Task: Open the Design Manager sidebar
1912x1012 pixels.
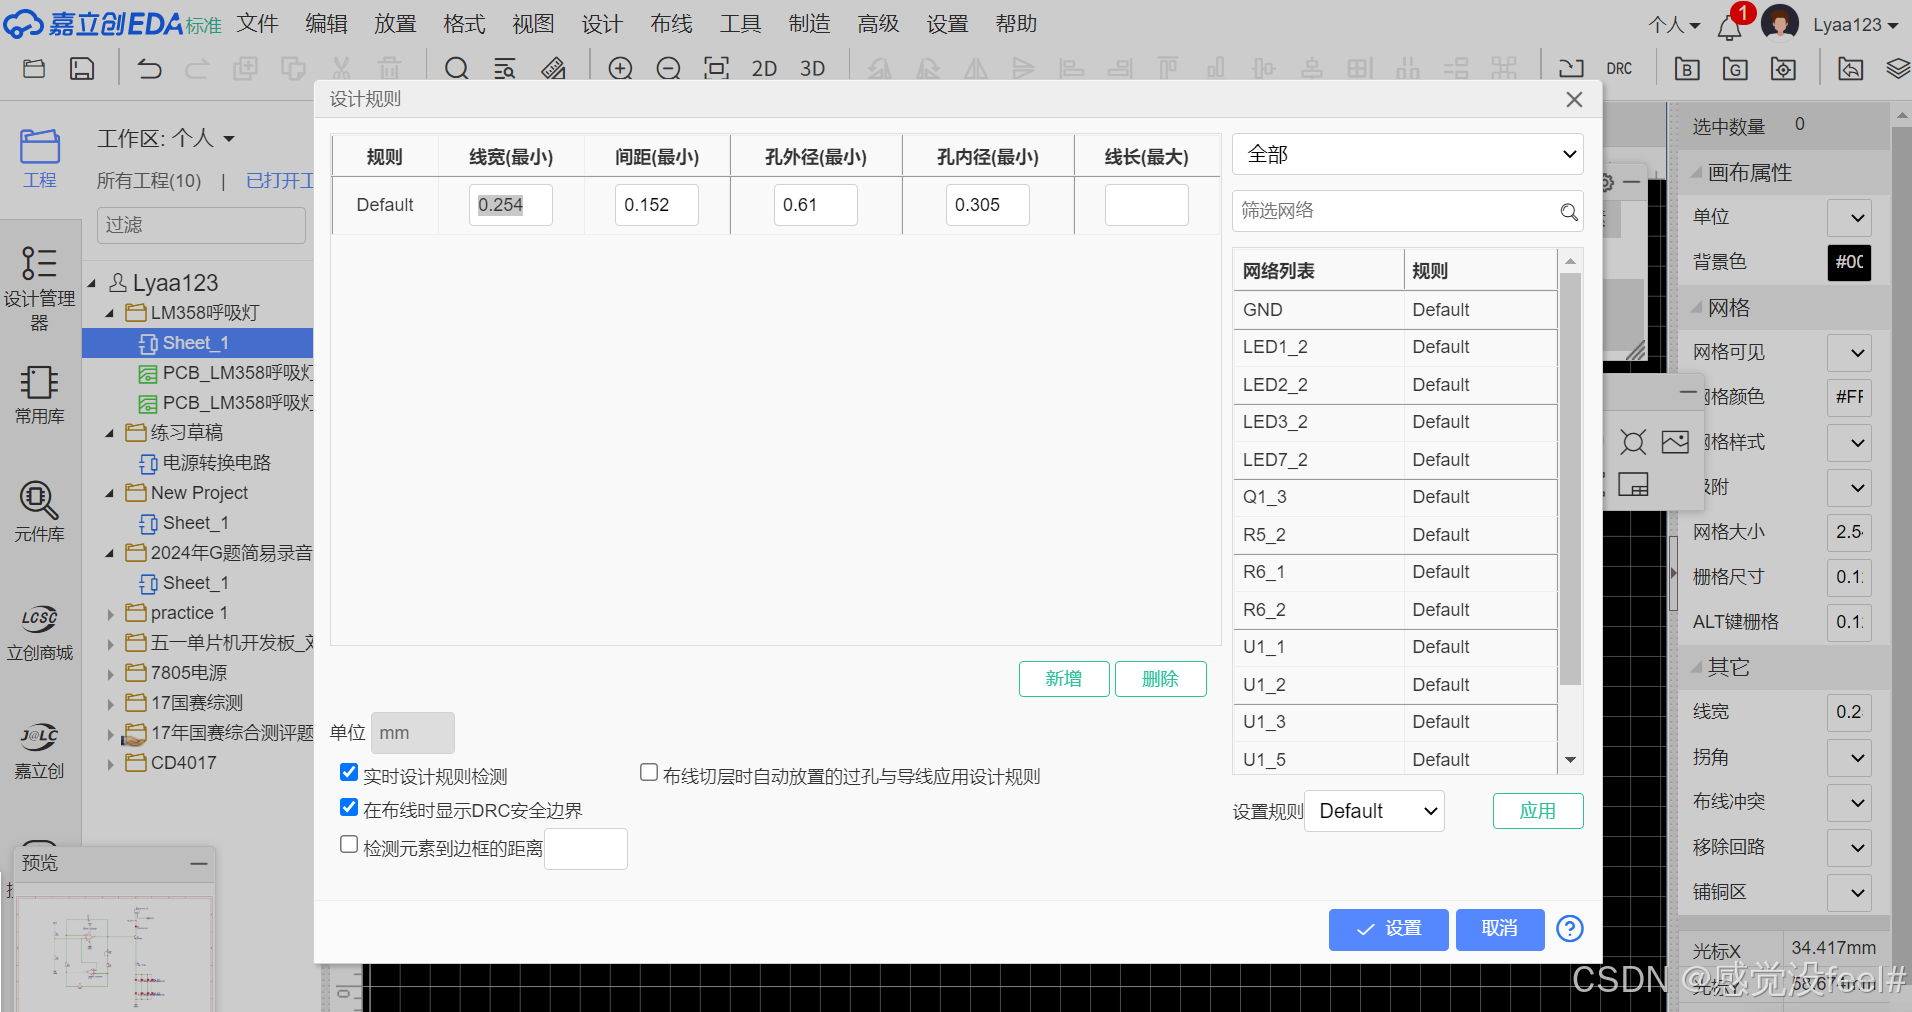Action: point(40,289)
